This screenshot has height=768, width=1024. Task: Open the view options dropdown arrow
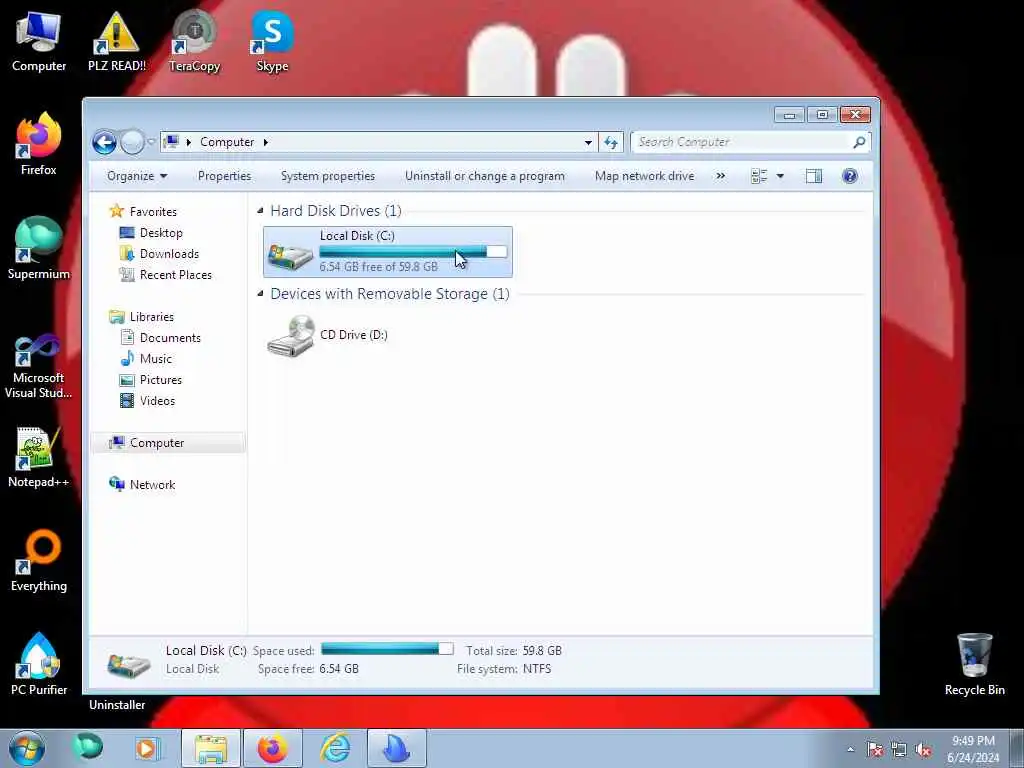[x=780, y=176]
